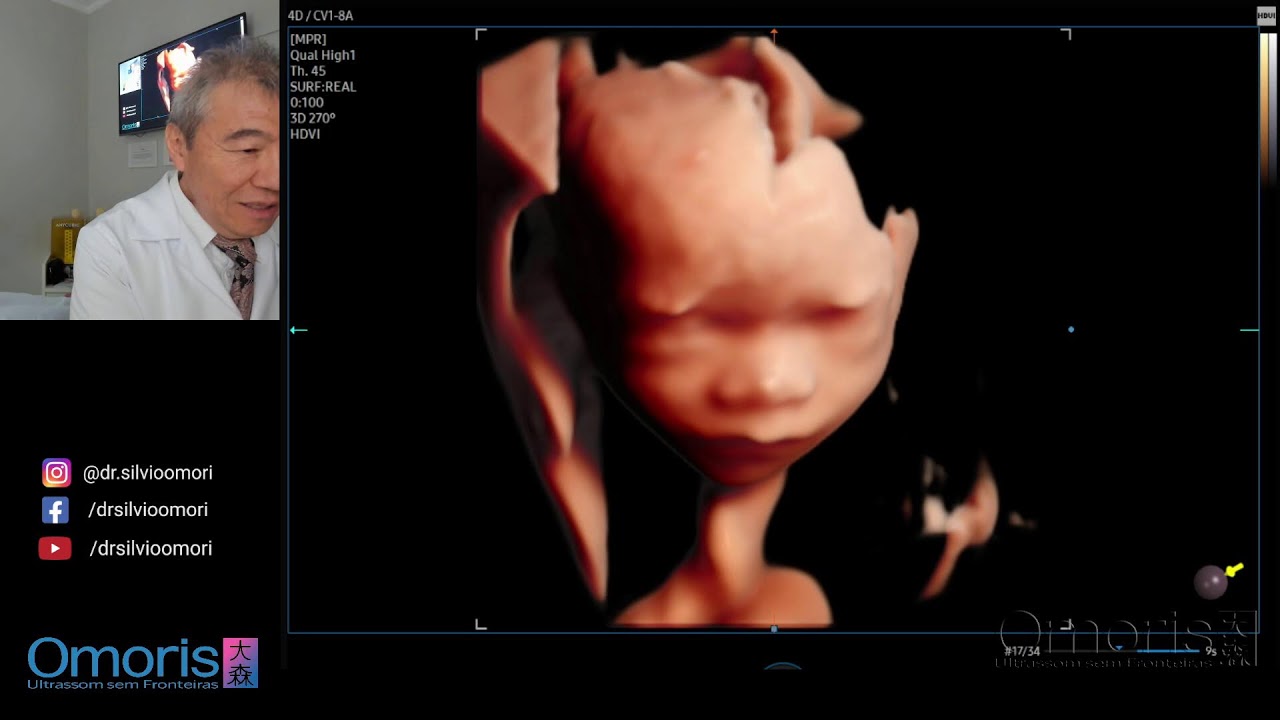This screenshot has height=720, width=1280.
Task: Click the "Ultrassom sem Fronteiras" tagline at bottom left
Action: tap(122, 685)
